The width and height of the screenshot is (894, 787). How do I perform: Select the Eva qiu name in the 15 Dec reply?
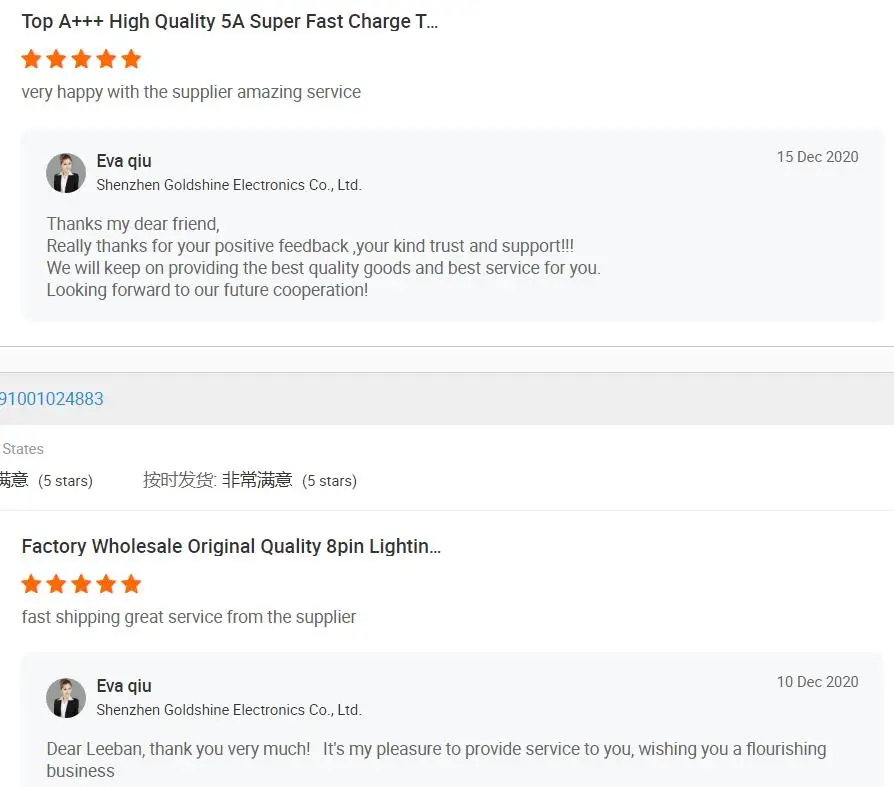pyautogui.click(x=124, y=161)
